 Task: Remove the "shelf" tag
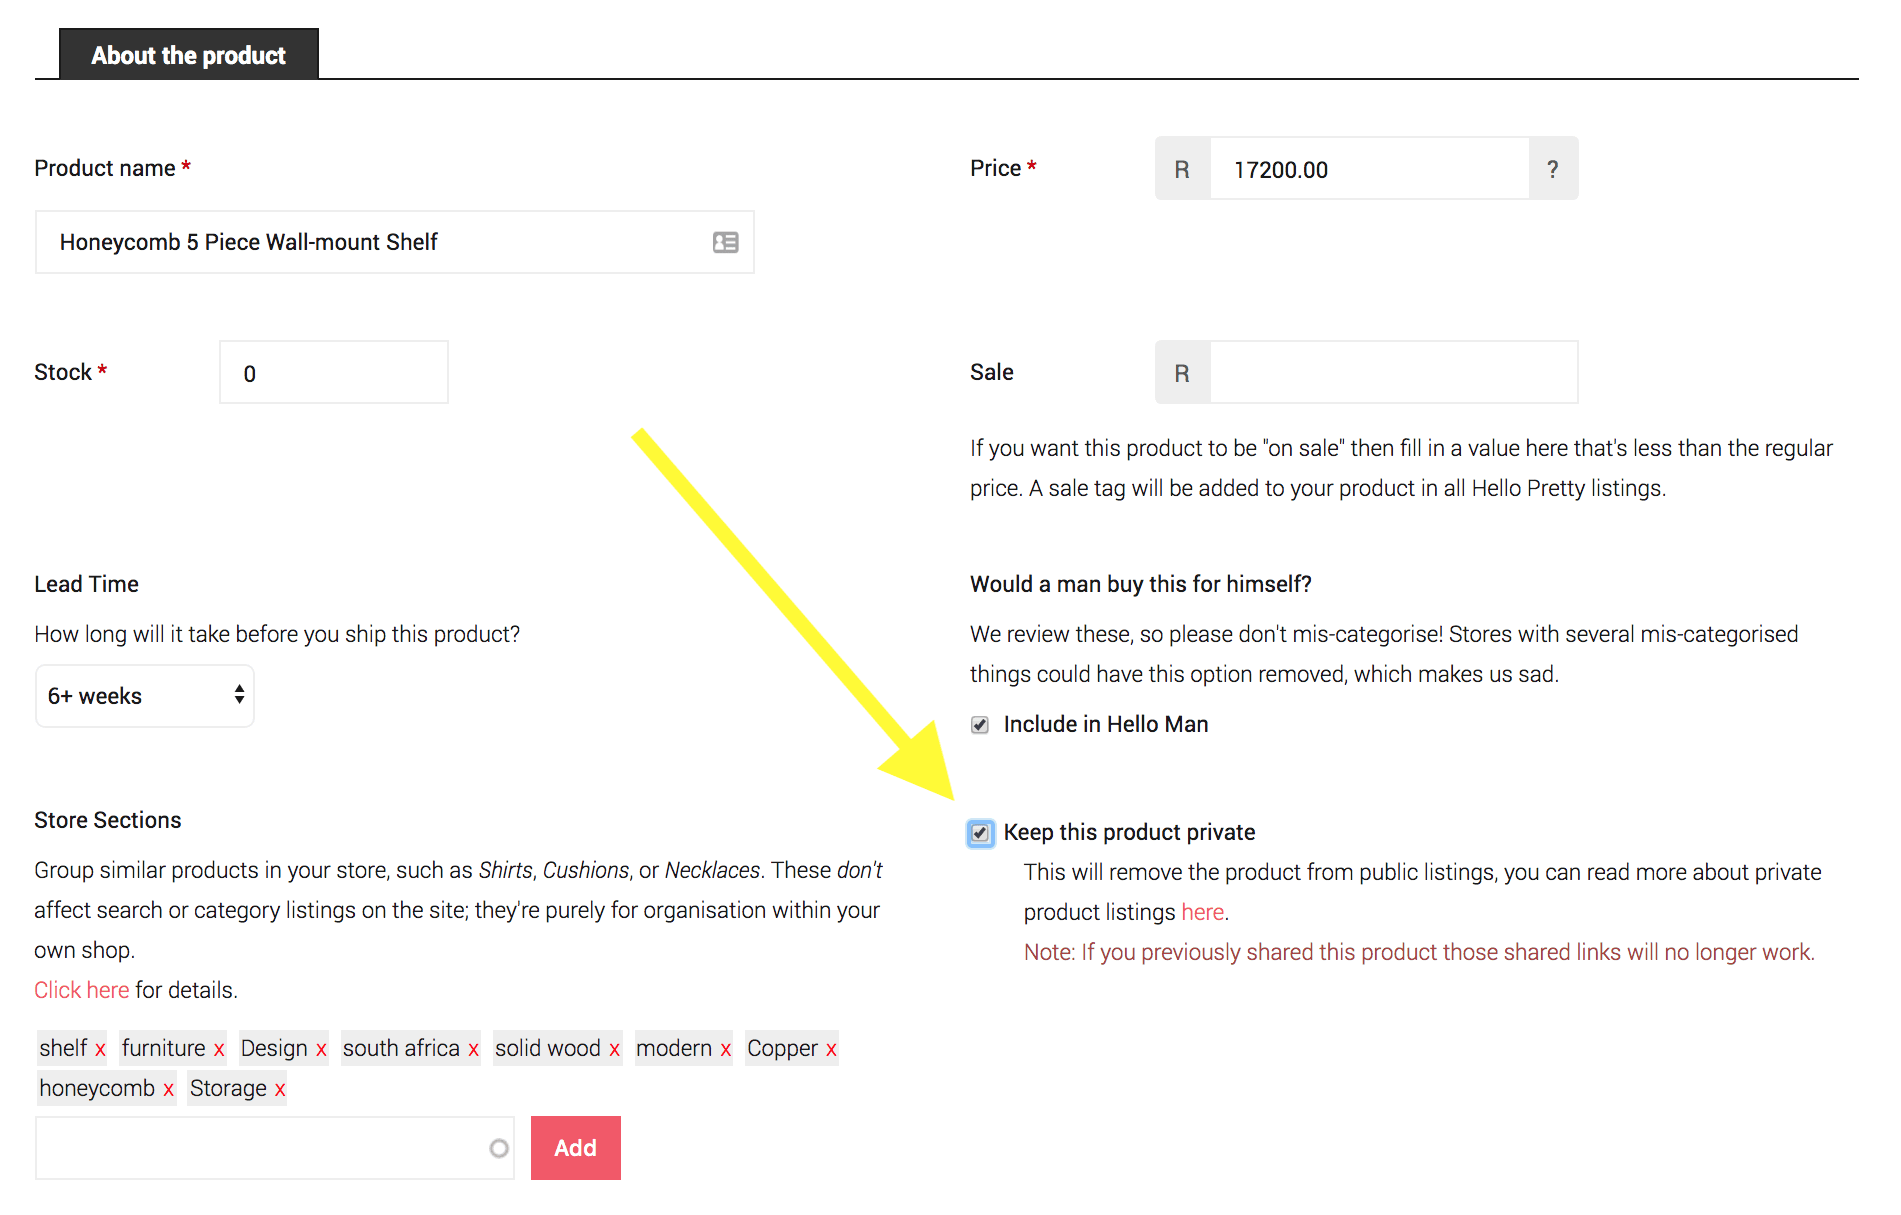coord(99,1048)
